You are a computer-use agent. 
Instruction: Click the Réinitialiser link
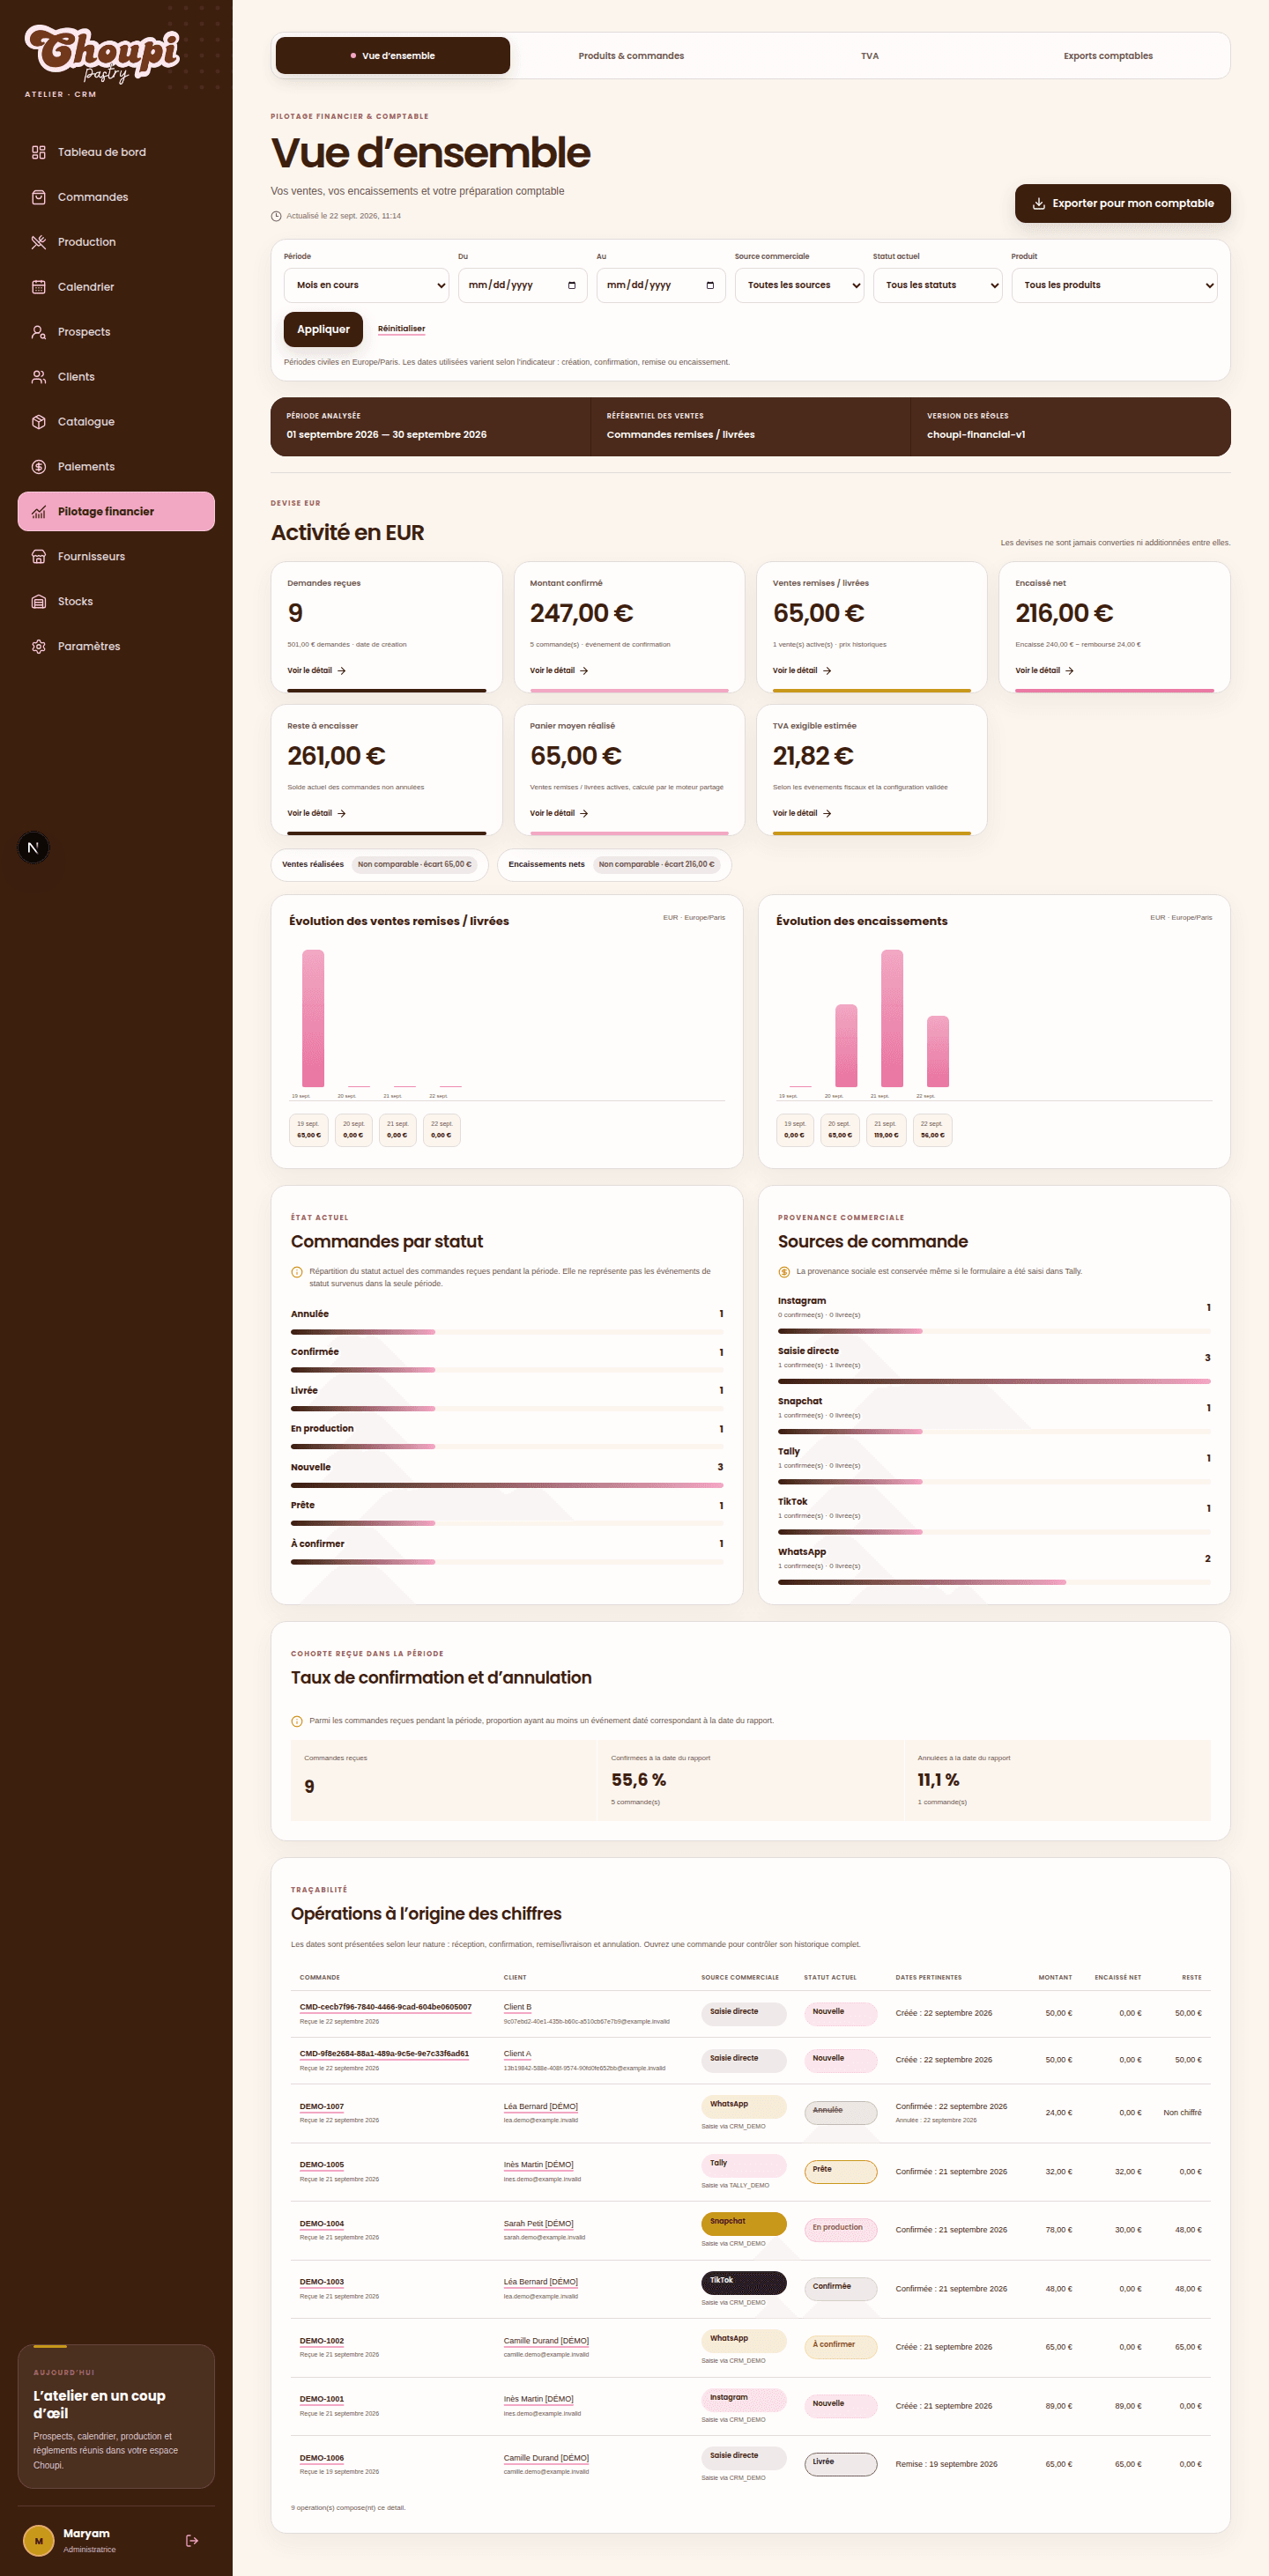pos(401,329)
